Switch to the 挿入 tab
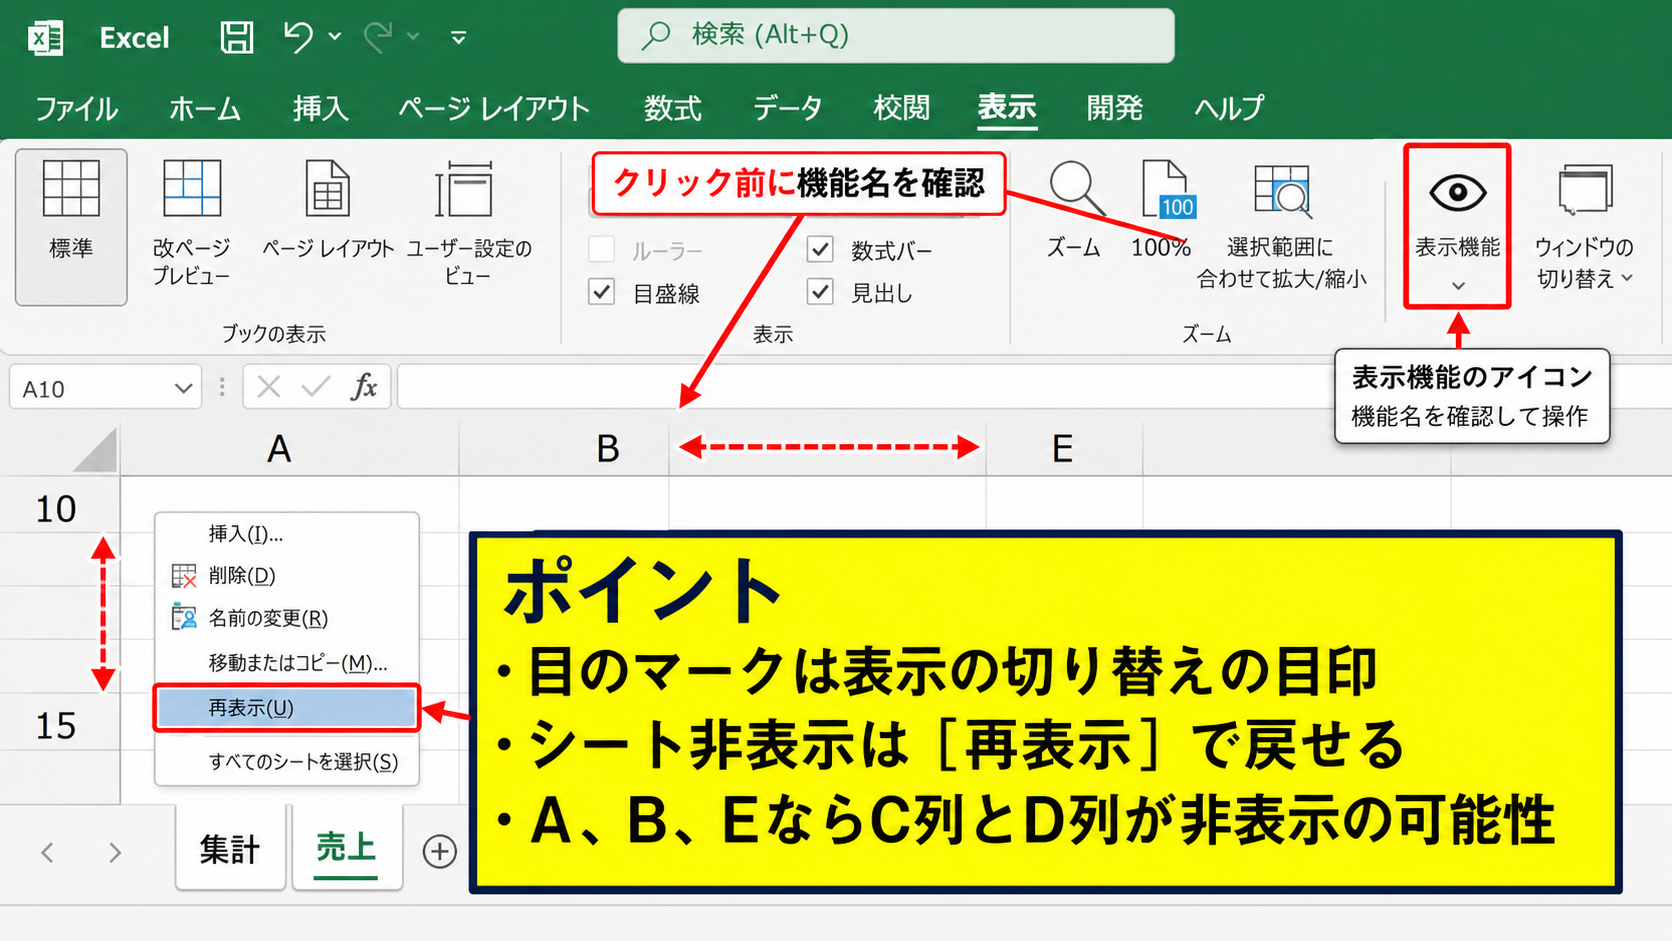The image size is (1672, 941). click(320, 108)
